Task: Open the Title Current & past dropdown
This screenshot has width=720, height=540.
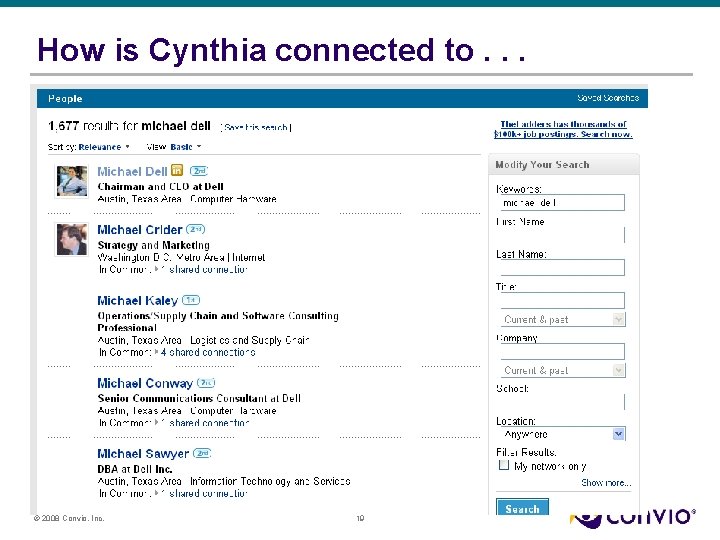Action: (x=563, y=319)
